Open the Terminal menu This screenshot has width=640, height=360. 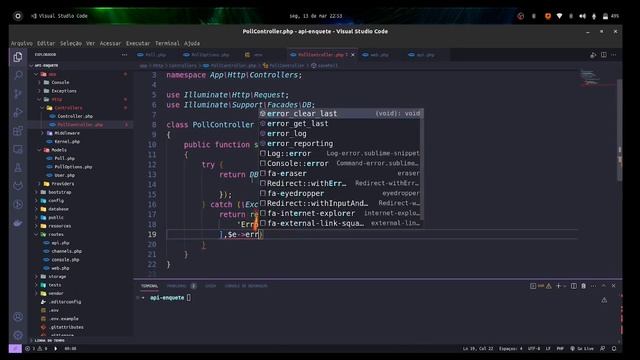pyautogui.click(x=167, y=43)
